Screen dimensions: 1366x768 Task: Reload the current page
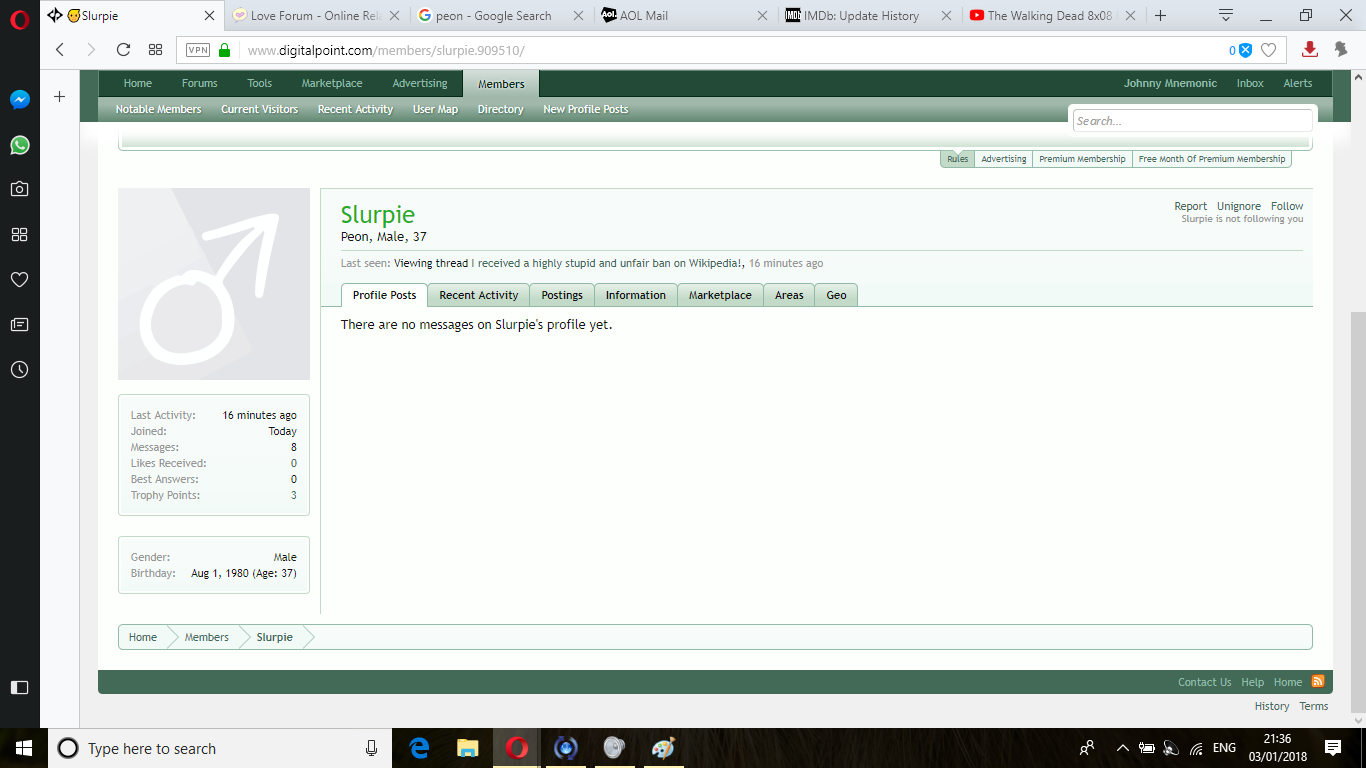click(123, 50)
